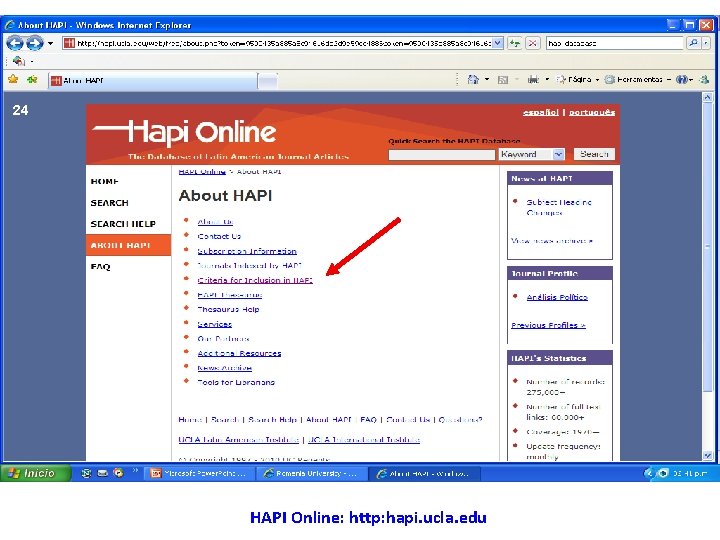Click the footer FAQ link

point(368,420)
